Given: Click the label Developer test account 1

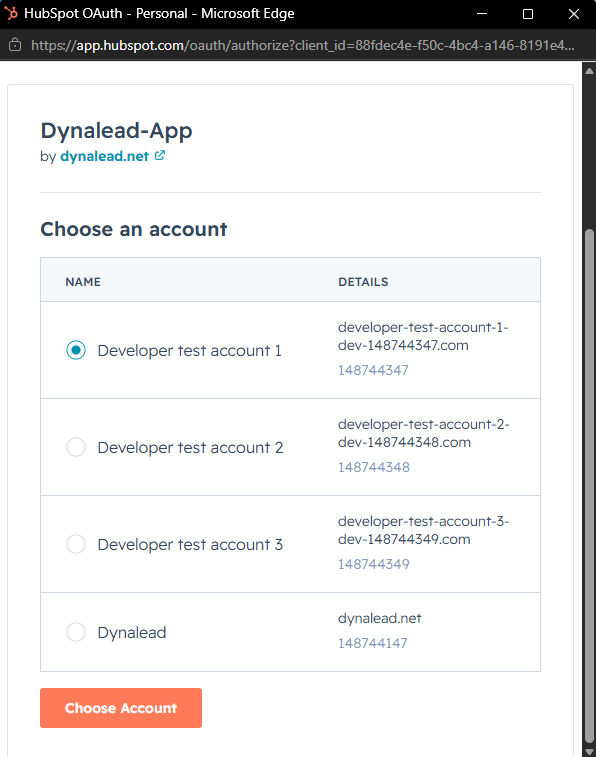Looking at the screenshot, I should [189, 350].
